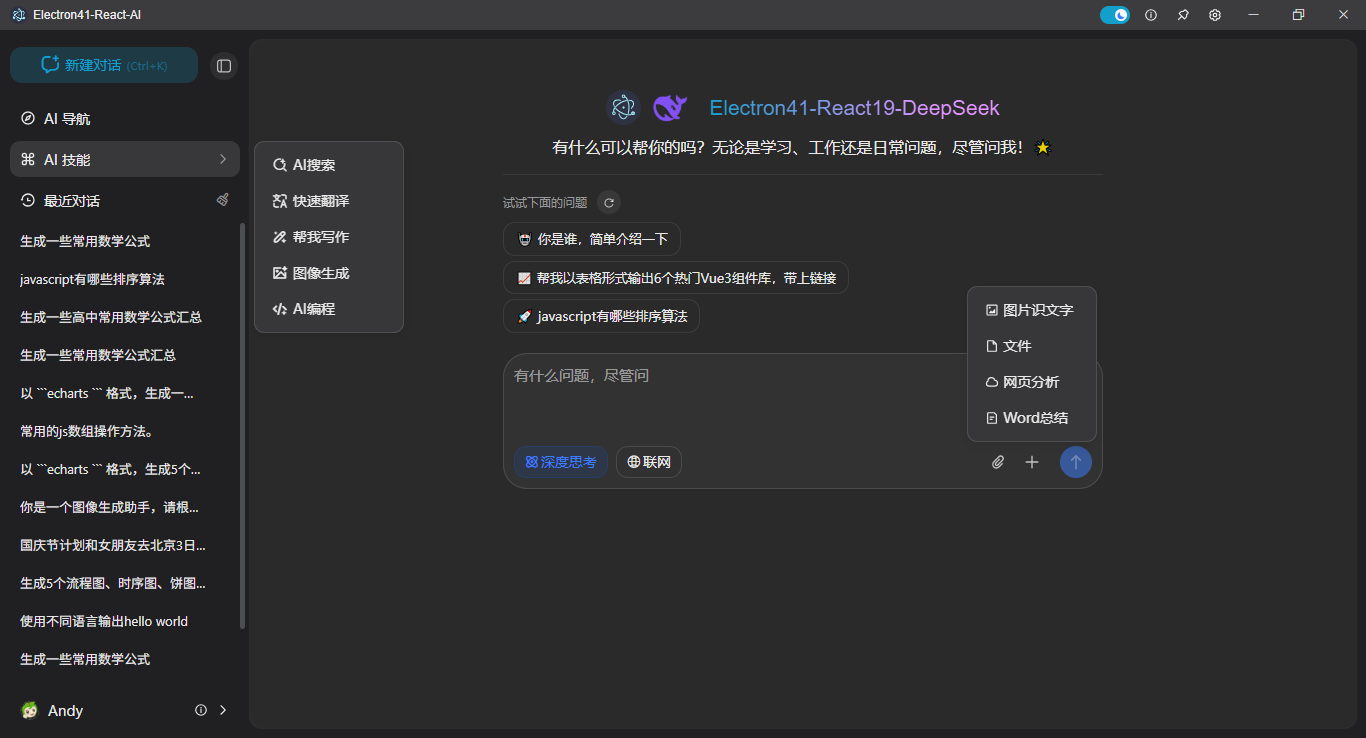Open conversation 你是一个图像生成助手，请根...
This screenshot has height=738, width=1366.
click(x=109, y=507)
